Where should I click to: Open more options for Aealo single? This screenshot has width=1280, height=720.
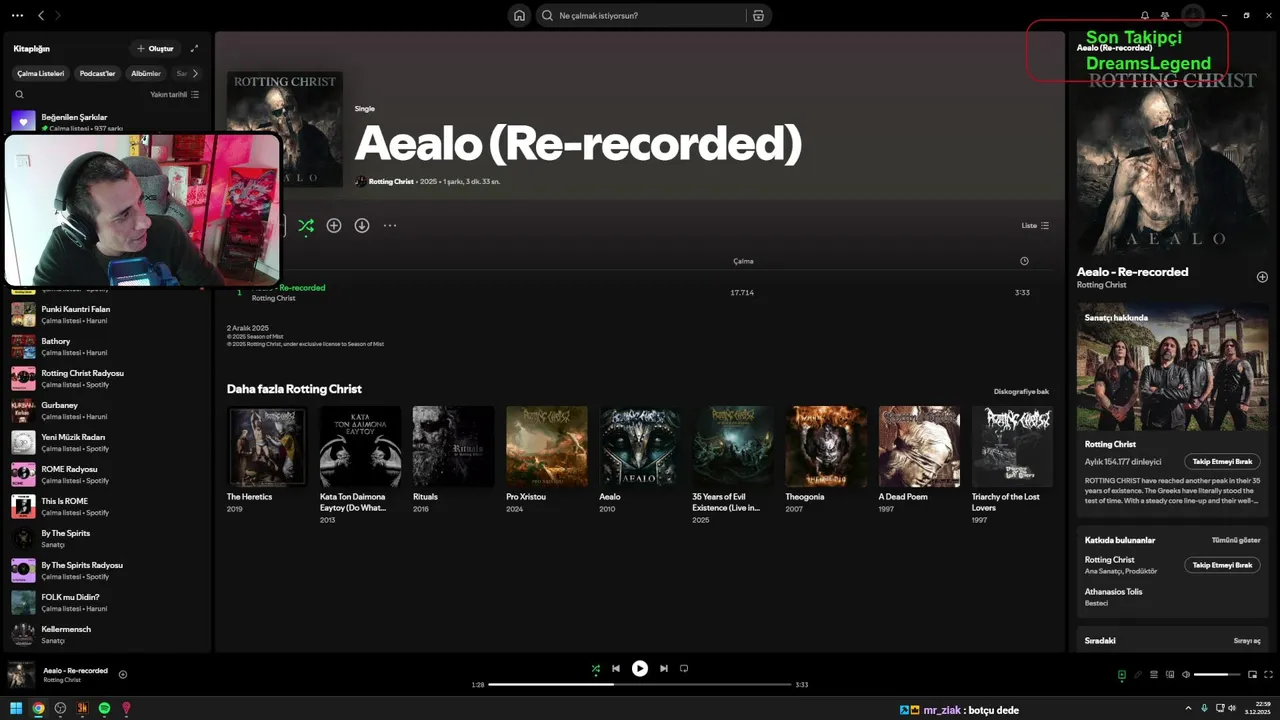pos(390,226)
